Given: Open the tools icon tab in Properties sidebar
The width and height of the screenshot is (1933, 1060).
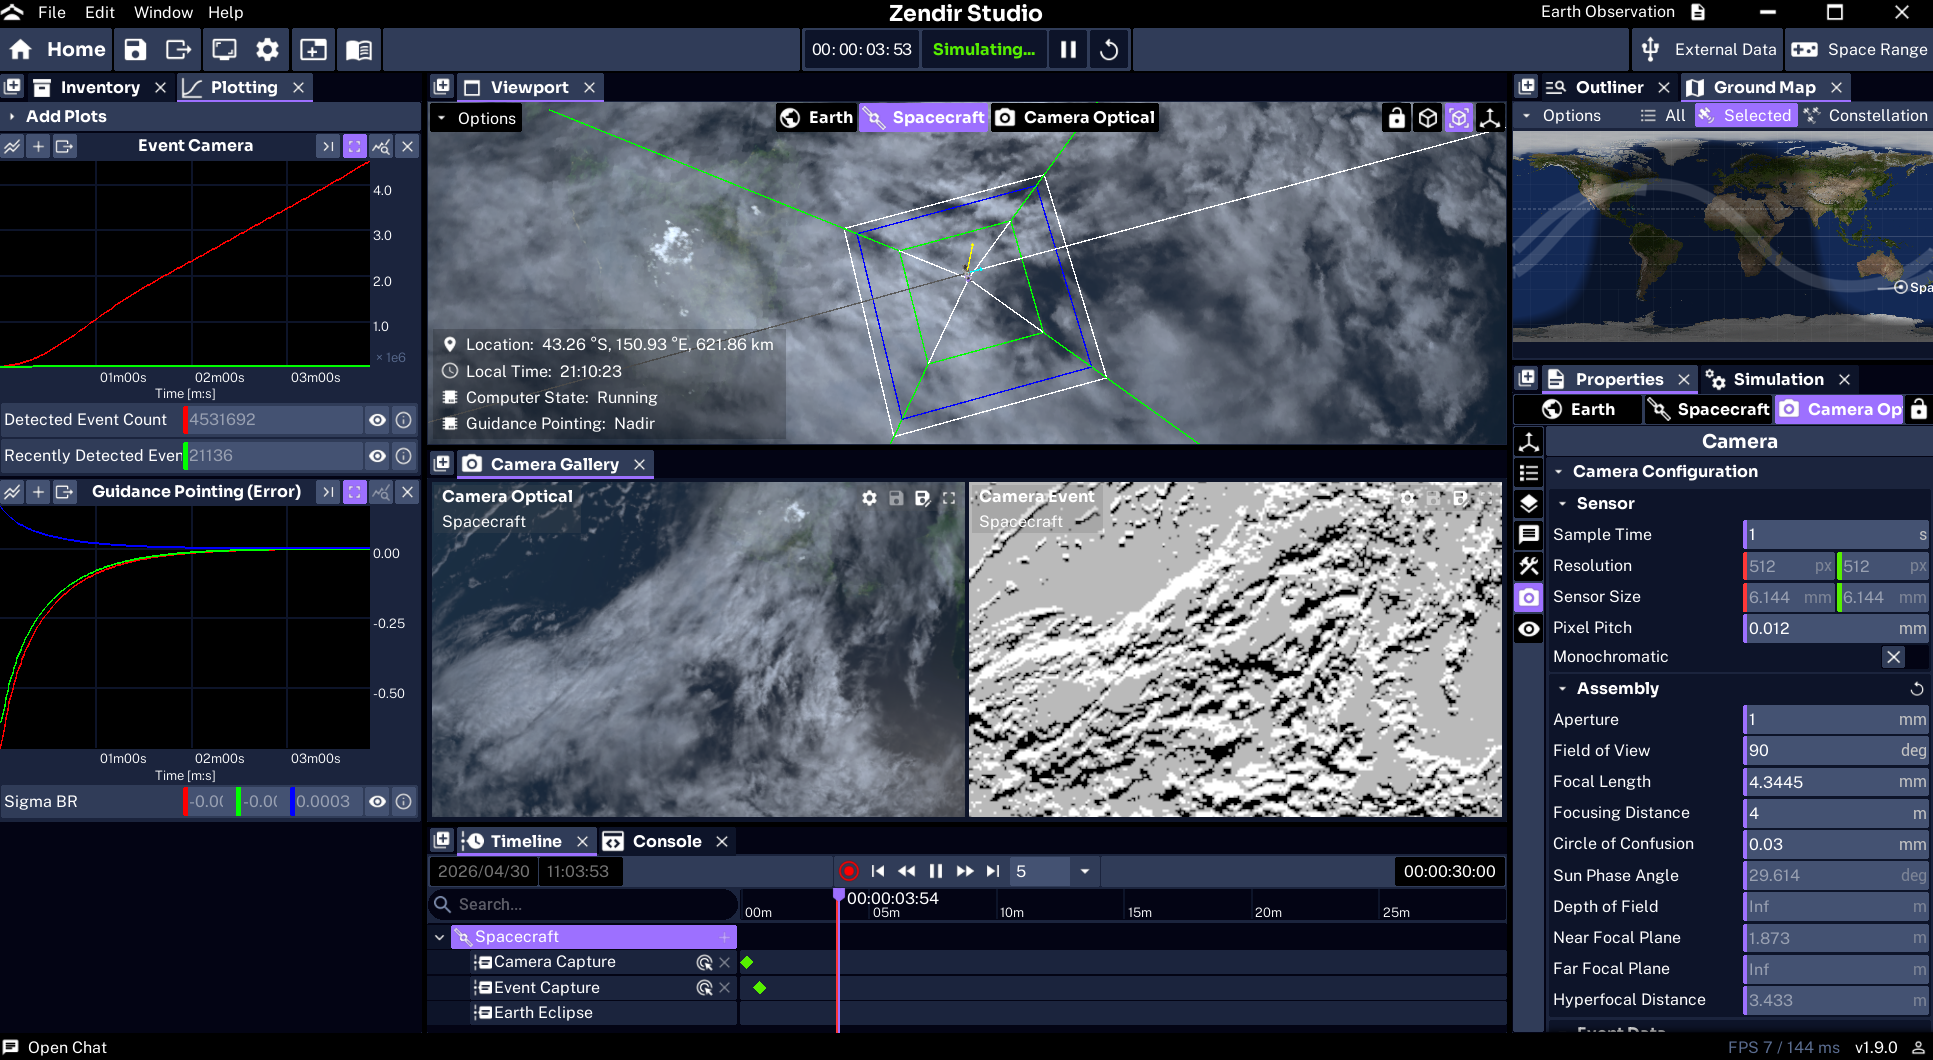Looking at the screenshot, I should coord(1529,566).
